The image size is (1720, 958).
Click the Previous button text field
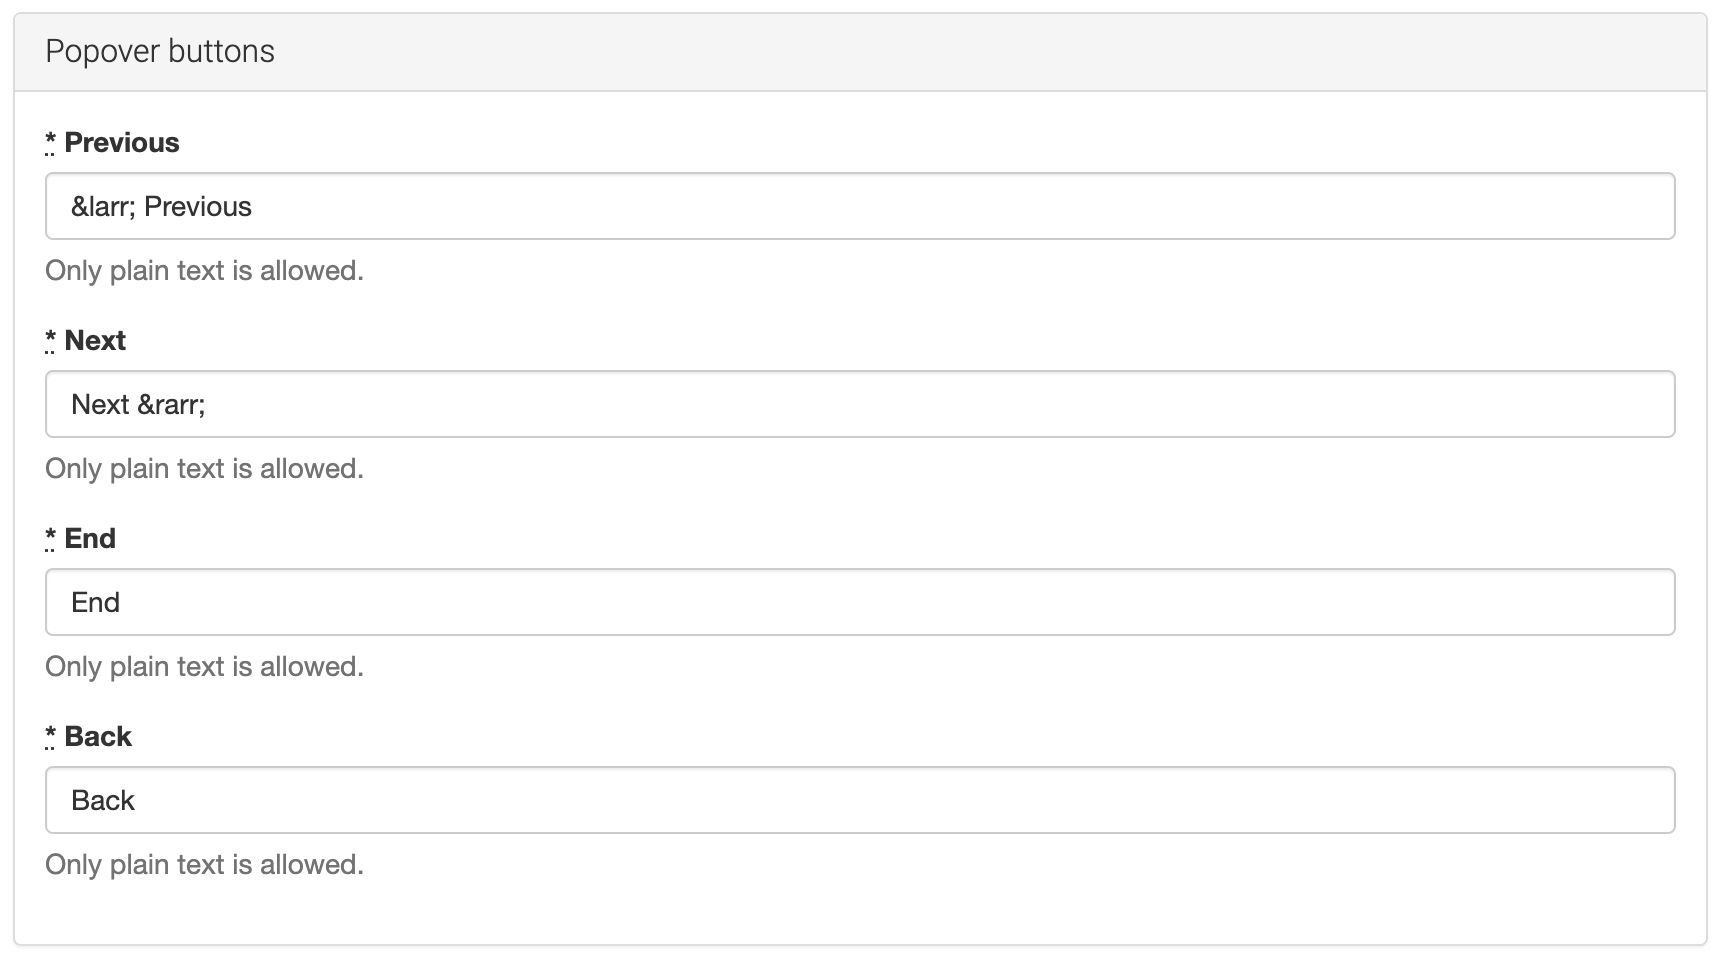(x=860, y=206)
